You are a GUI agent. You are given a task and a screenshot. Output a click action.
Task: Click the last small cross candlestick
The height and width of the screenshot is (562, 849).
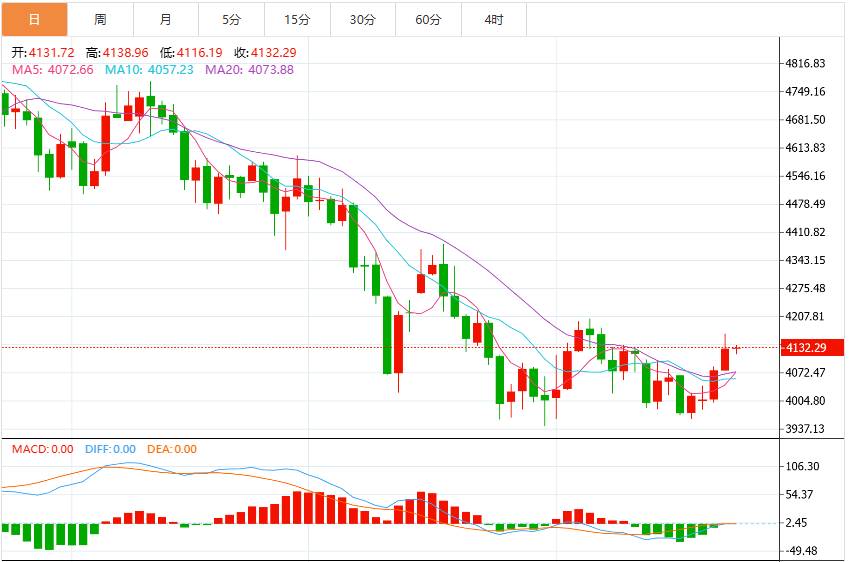point(736,348)
